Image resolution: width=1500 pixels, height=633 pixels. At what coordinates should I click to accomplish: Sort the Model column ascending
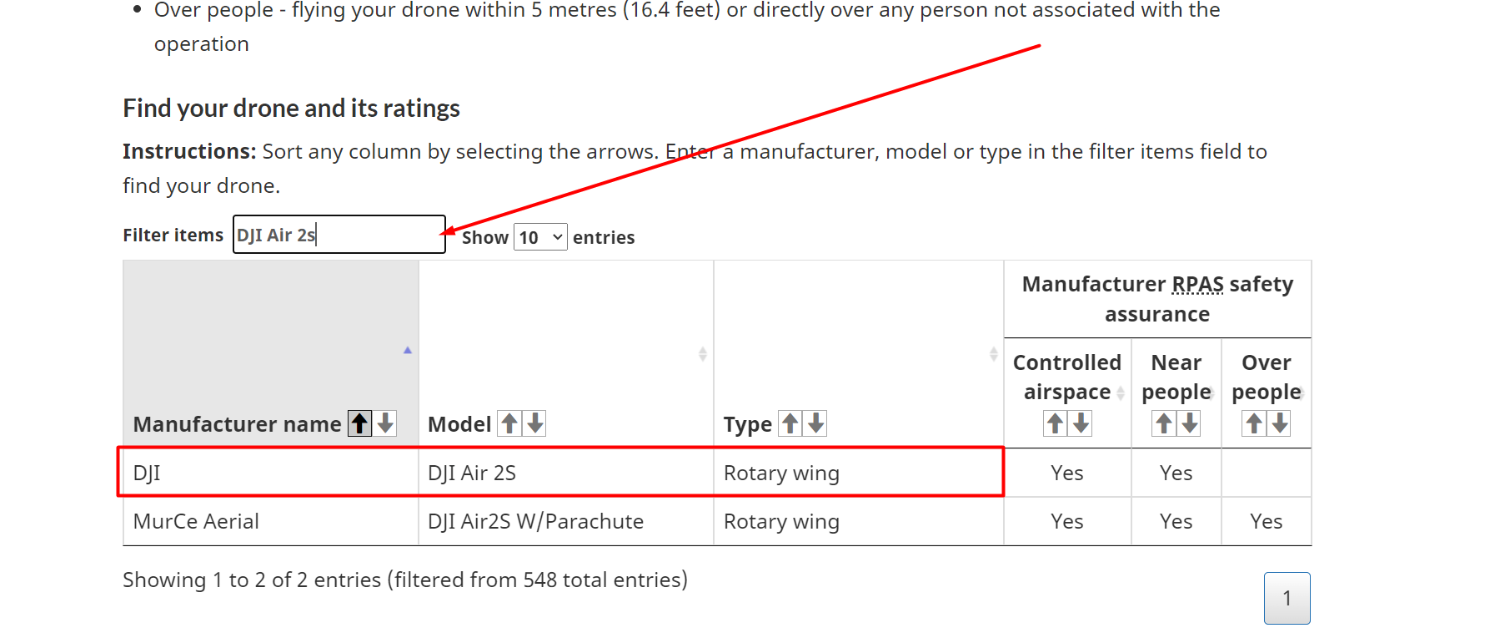tap(511, 423)
